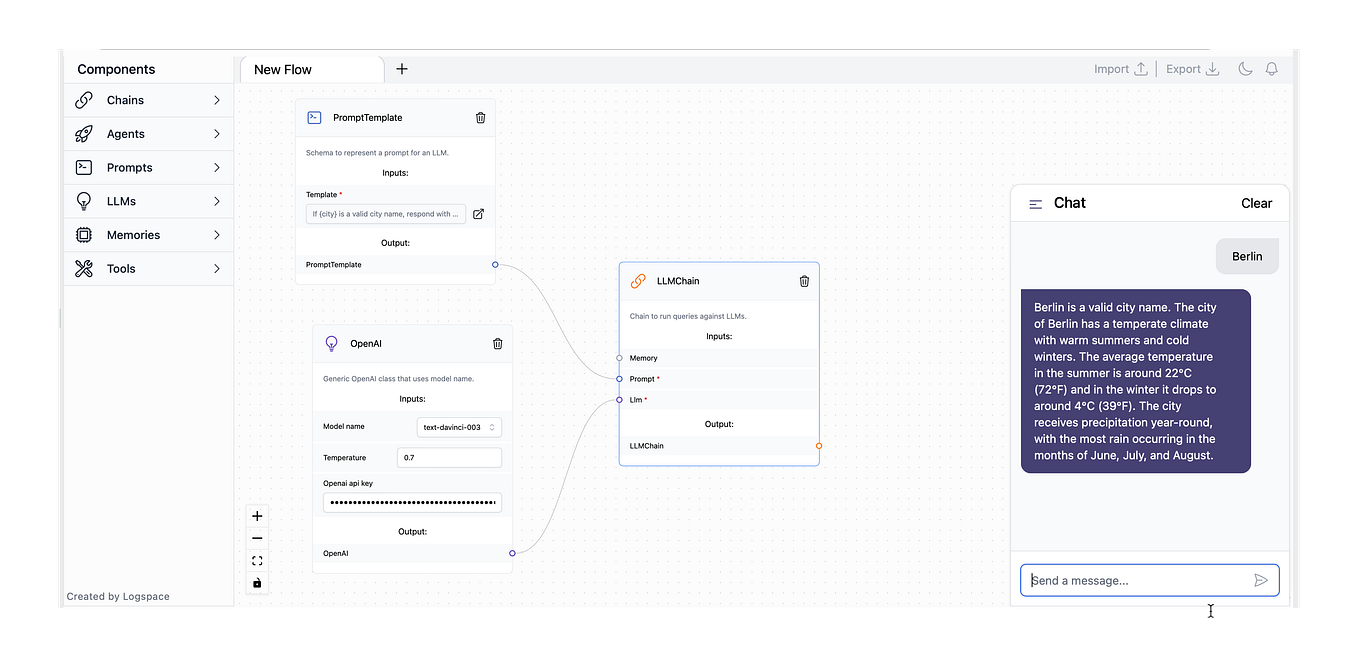This screenshot has height=663, width=1358.
Task: Expand the Chains category chevron
Action: pos(217,100)
